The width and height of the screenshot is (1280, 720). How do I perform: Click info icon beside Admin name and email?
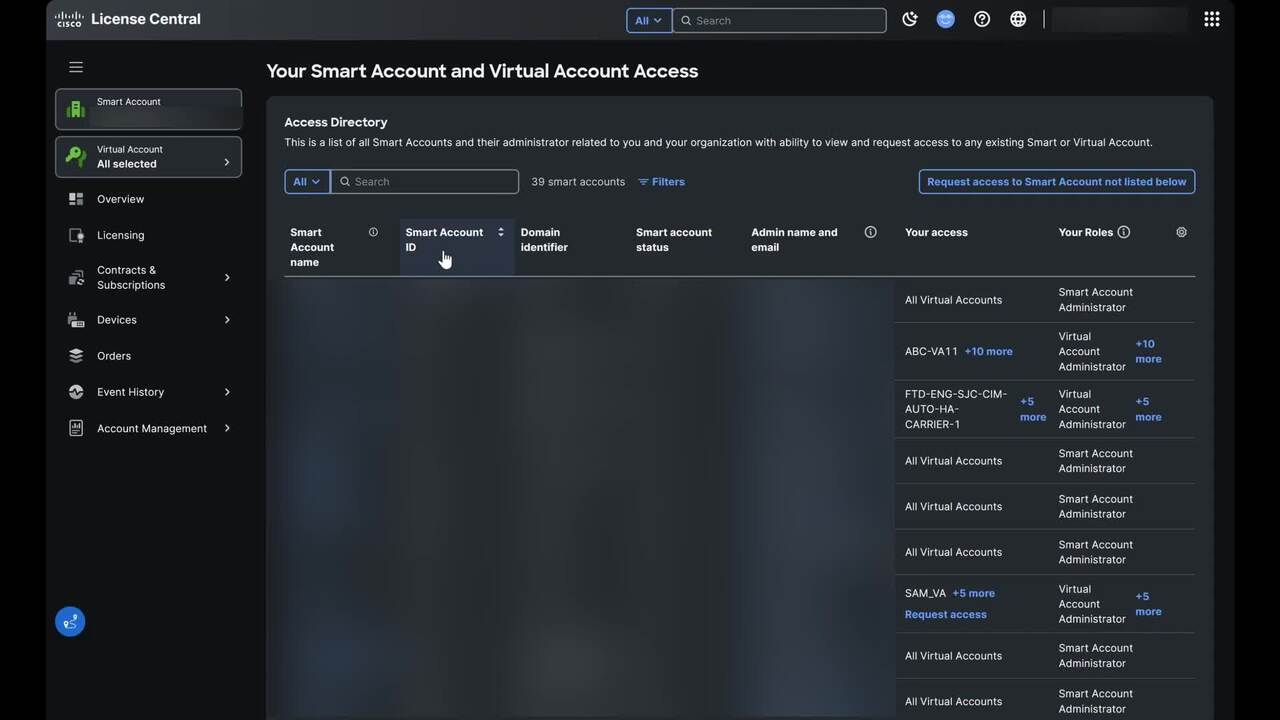point(870,232)
